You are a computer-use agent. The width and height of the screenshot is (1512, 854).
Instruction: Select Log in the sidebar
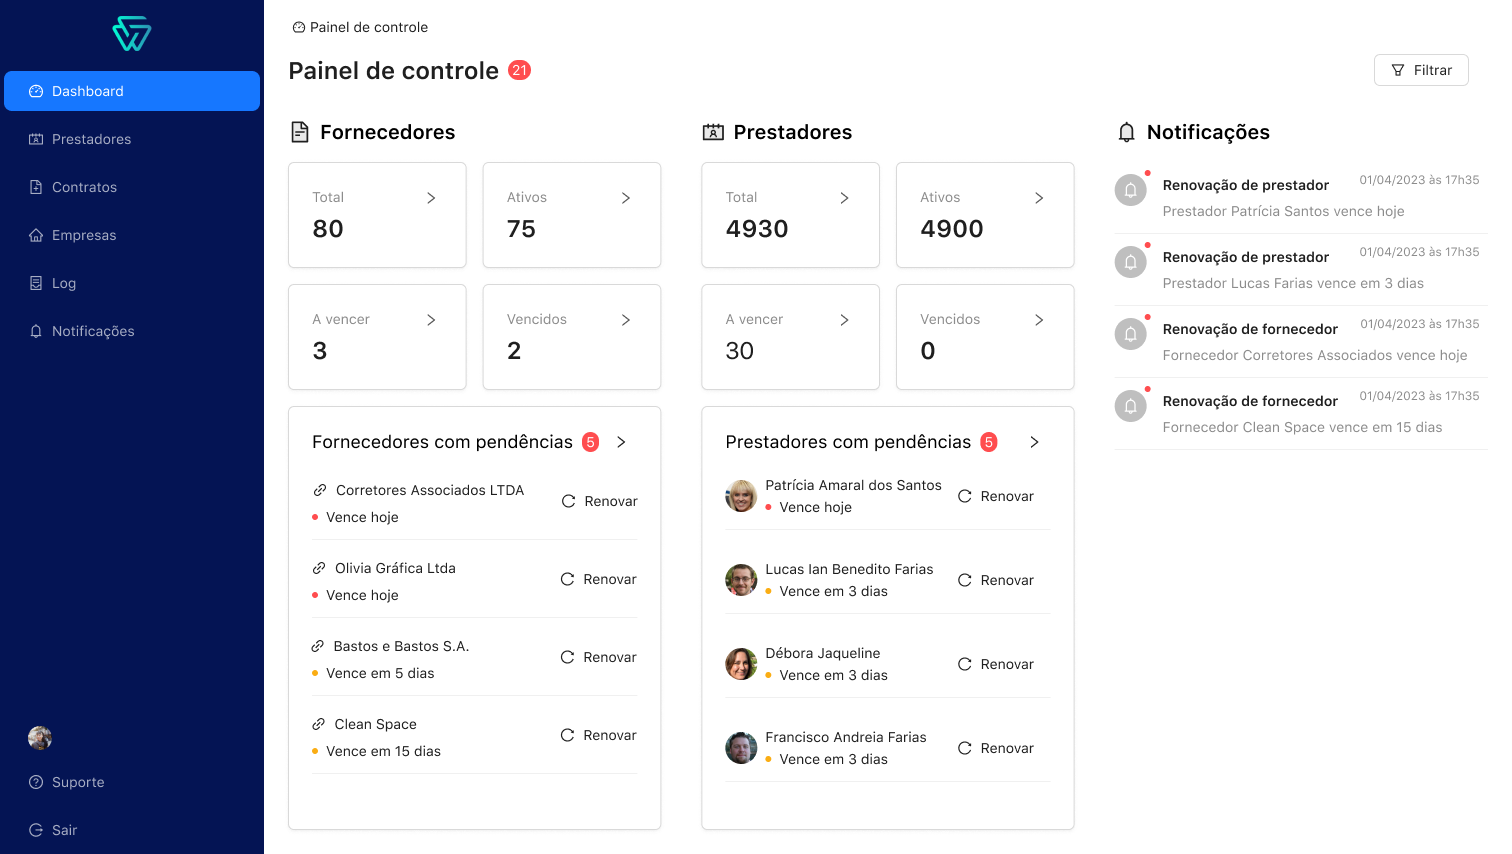[63, 283]
